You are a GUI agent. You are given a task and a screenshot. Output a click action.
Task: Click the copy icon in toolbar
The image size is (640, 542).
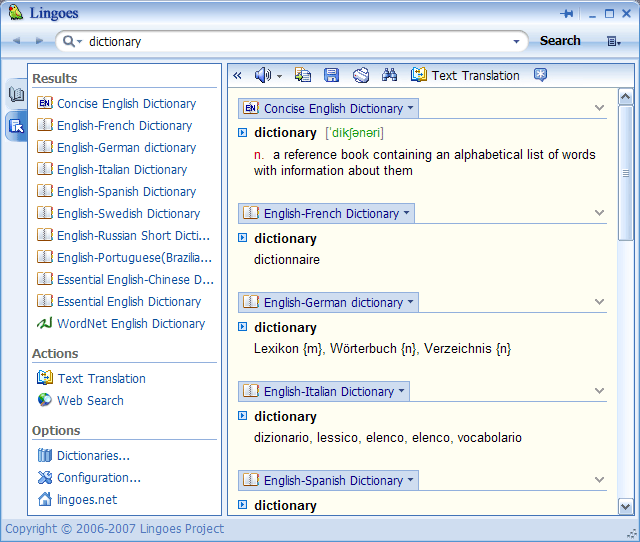(303, 75)
